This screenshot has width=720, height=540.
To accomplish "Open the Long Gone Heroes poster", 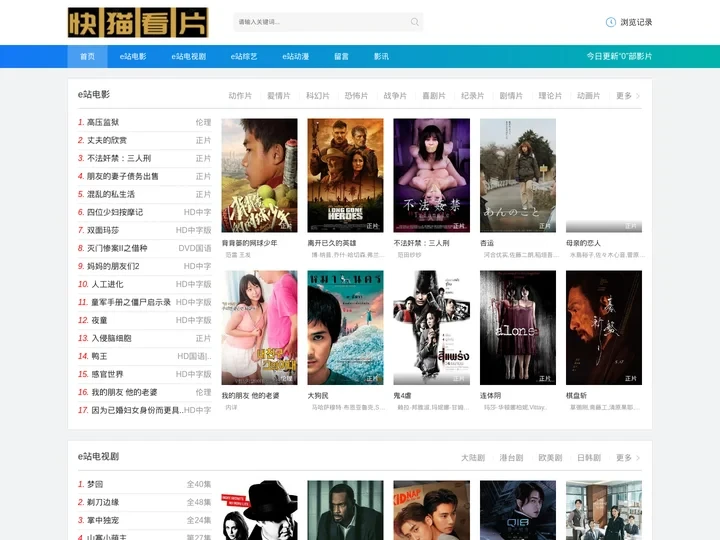I will point(345,175).
